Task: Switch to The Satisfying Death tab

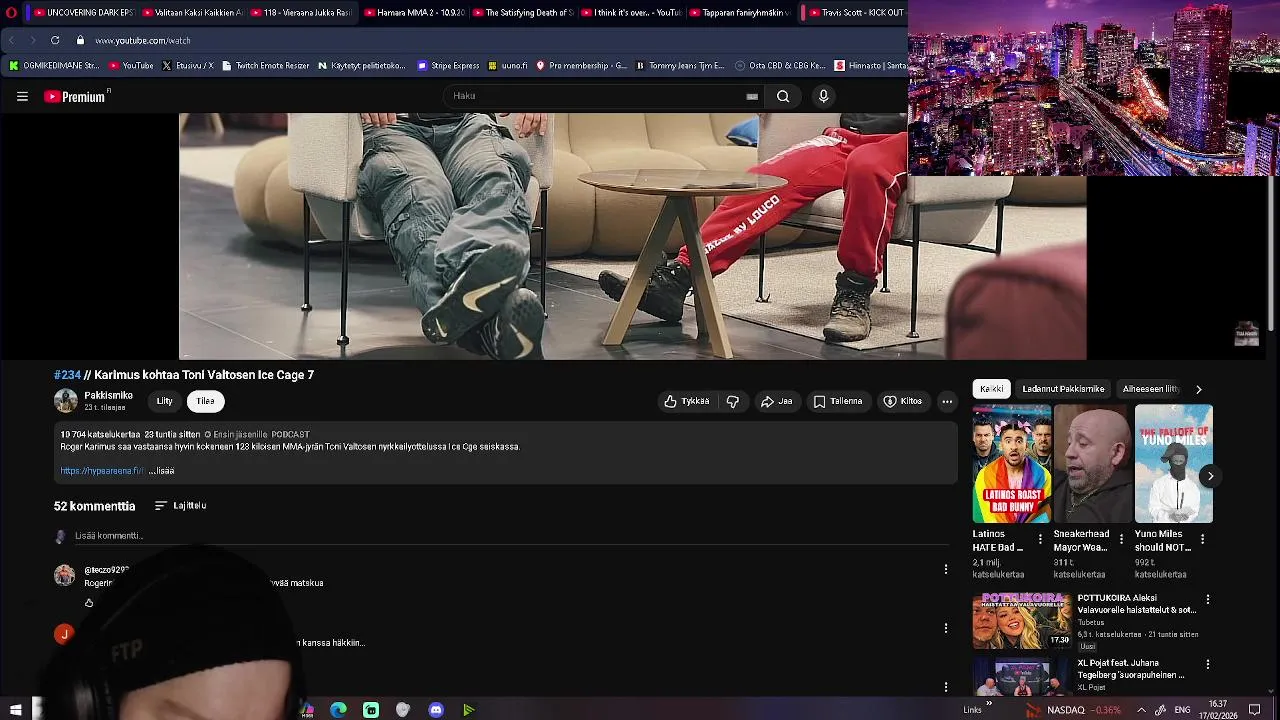Action: click(522, 12)
